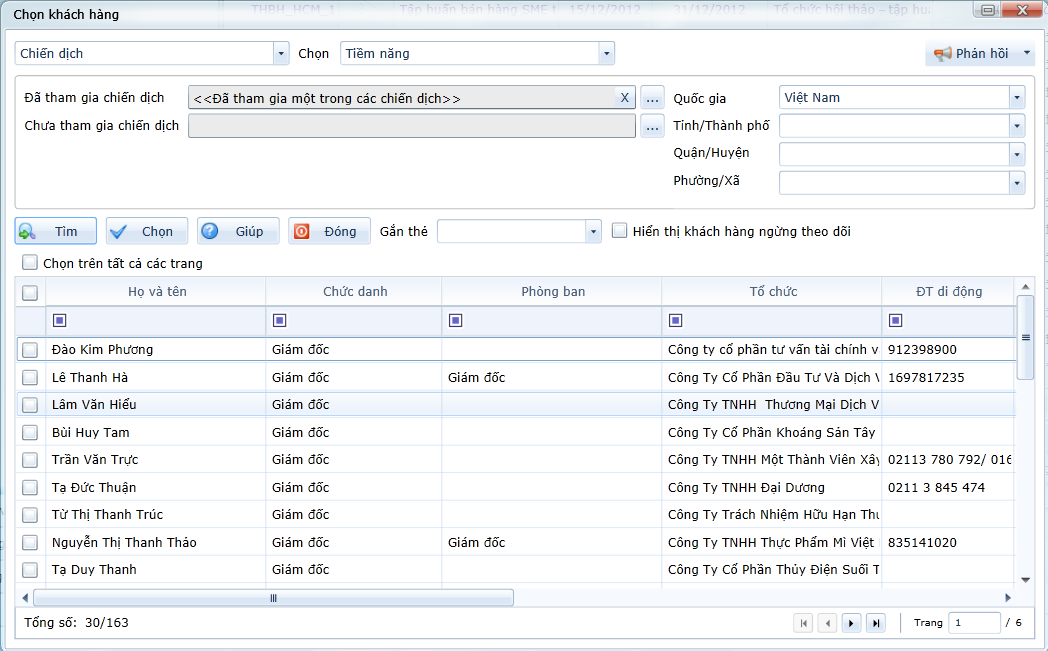Clear the Đã tham gia chiến dịch field with X
Image resolution: width=1048 pixels, height=651 pixels.
[x=625, y=98]
